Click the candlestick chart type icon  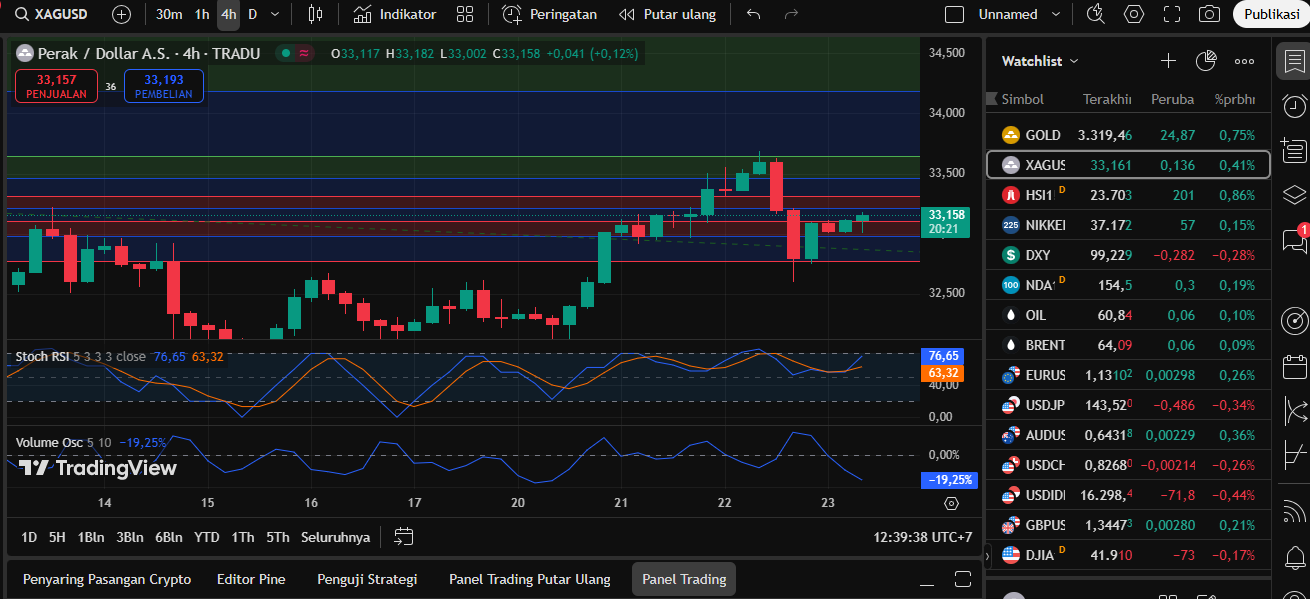click(x=316, y=15)
